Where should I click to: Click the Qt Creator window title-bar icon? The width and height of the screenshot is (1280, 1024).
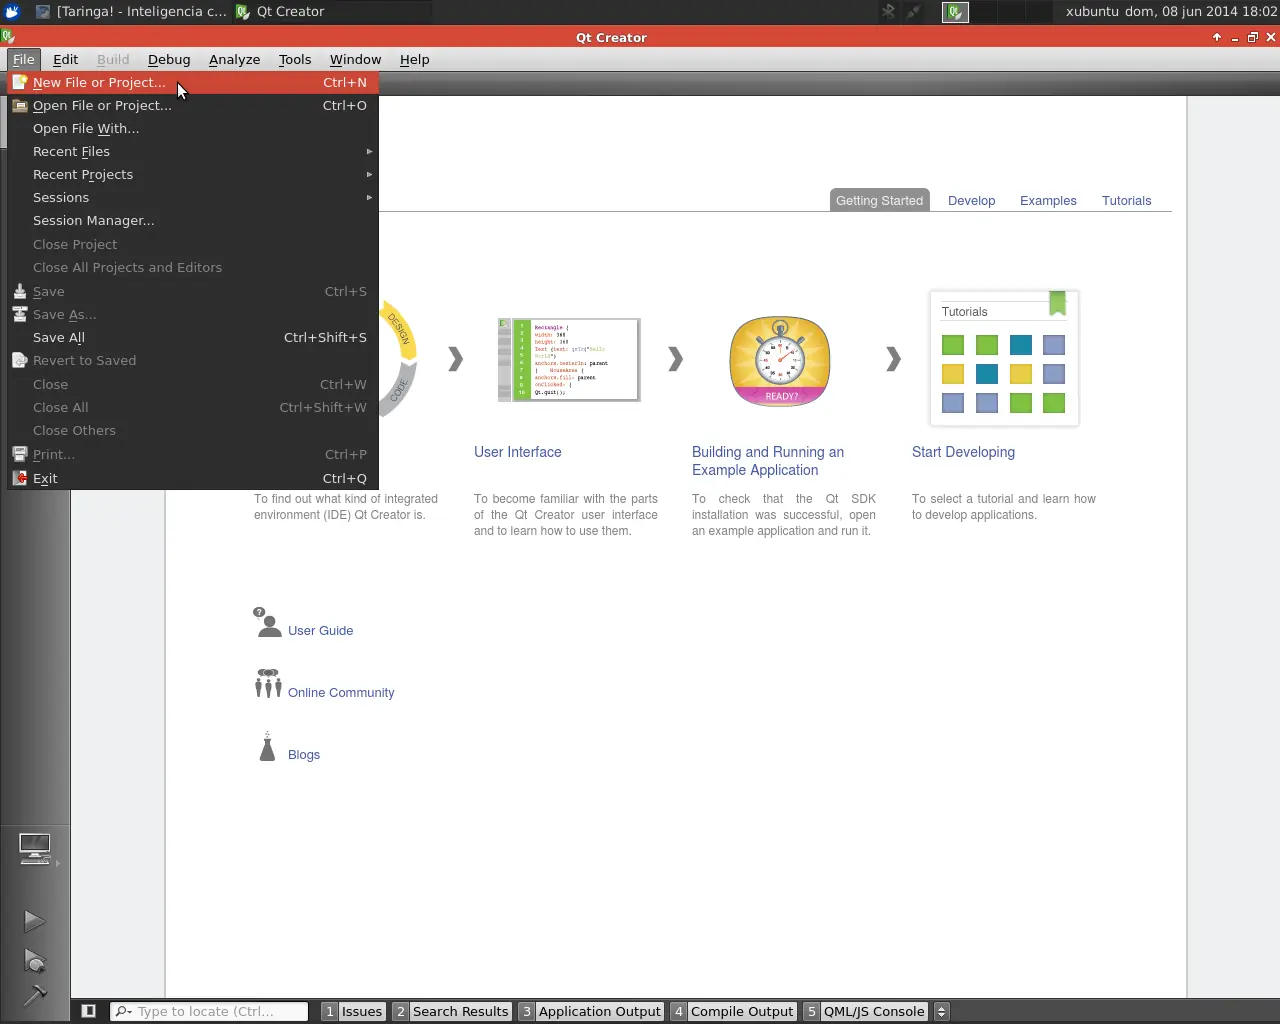pos(8,37)
